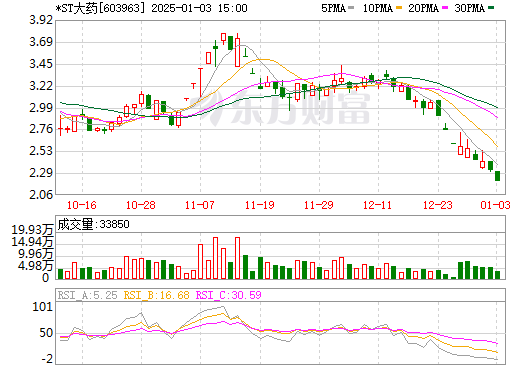Image resolution: width=520 pixels, height=365 pixels.
Task: Click the 5PMA gray legend swatch
Action: tap(351, 8)
